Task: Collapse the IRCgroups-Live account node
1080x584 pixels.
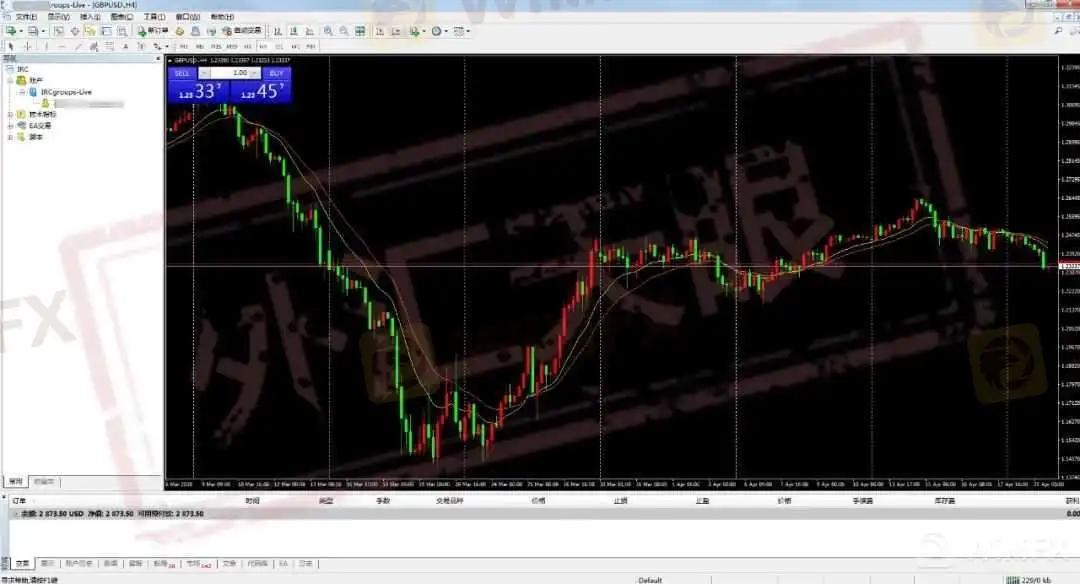Action: 21,91
